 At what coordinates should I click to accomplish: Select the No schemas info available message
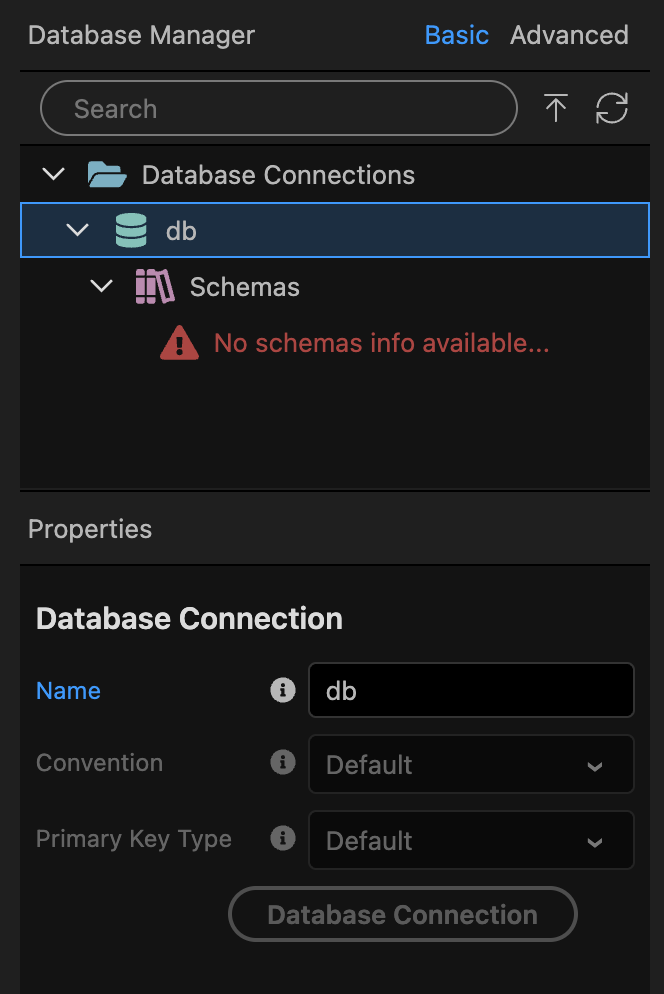(381, 344)
